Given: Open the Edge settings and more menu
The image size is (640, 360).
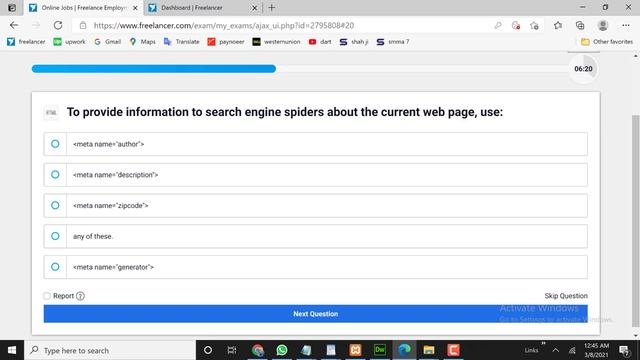Looking at the screenshot, I should (x=626, y=25).
